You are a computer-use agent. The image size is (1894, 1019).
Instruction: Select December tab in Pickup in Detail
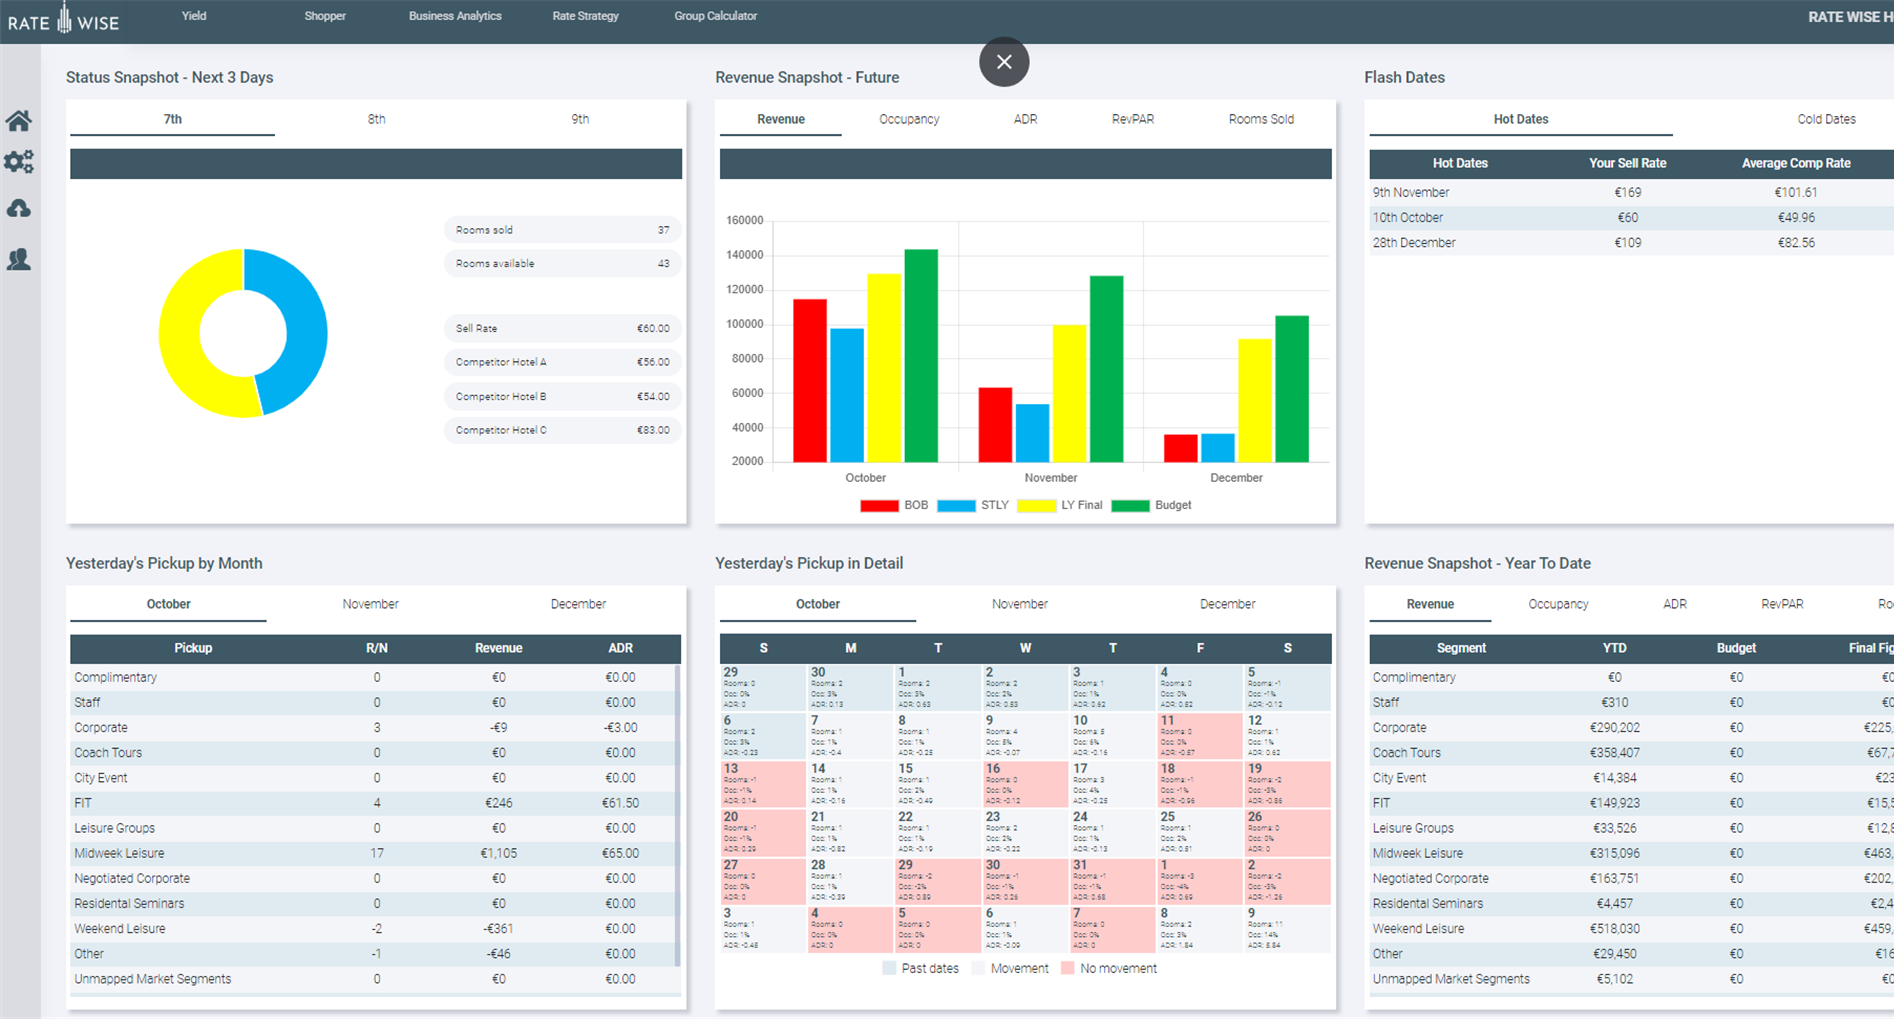click(1227, 604)
